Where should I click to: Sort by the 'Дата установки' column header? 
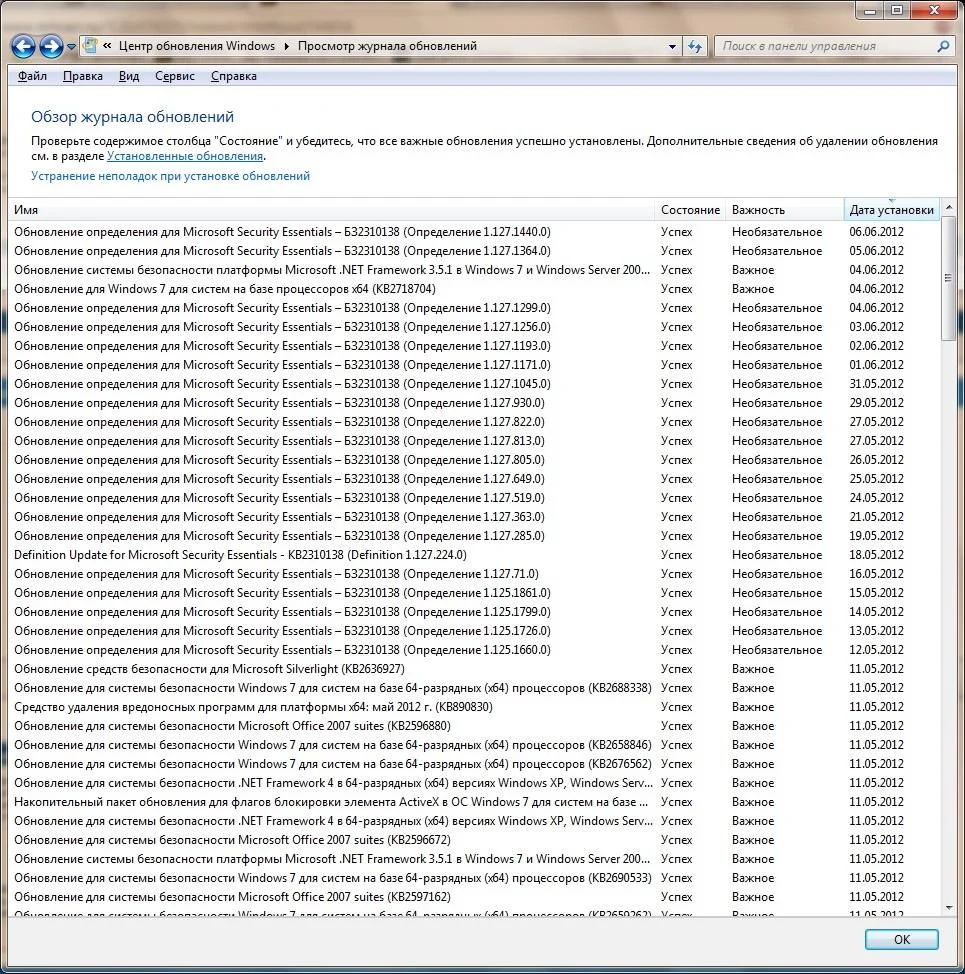892,210
